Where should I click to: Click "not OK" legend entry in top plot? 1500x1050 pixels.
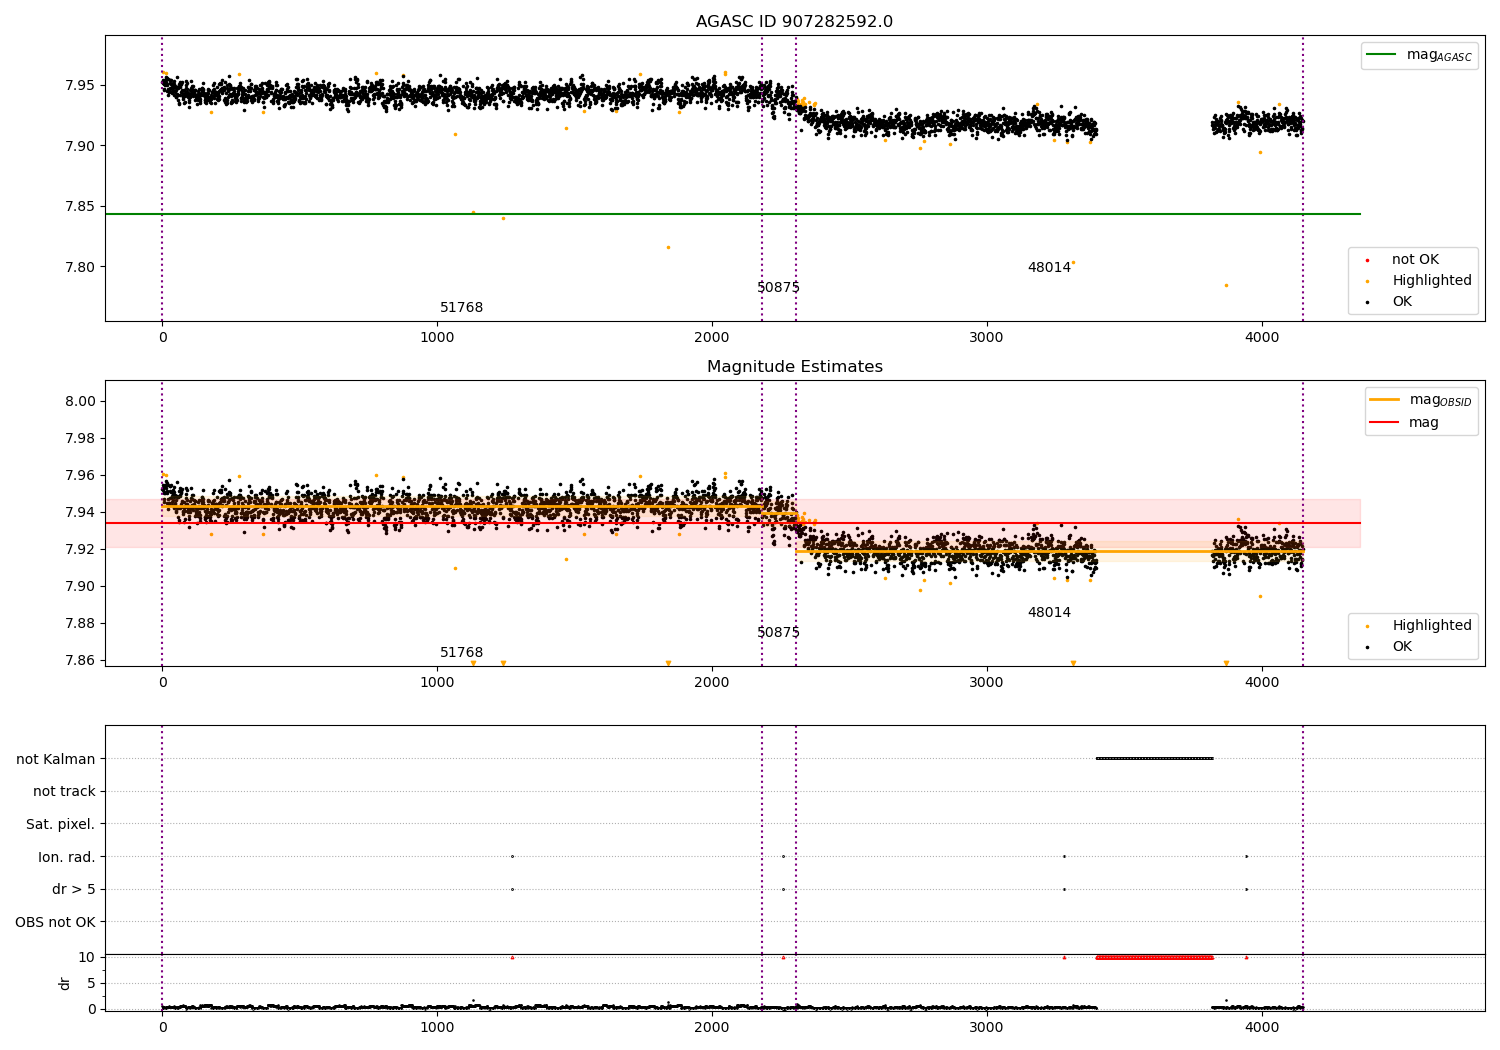[x=1415, y=260]
